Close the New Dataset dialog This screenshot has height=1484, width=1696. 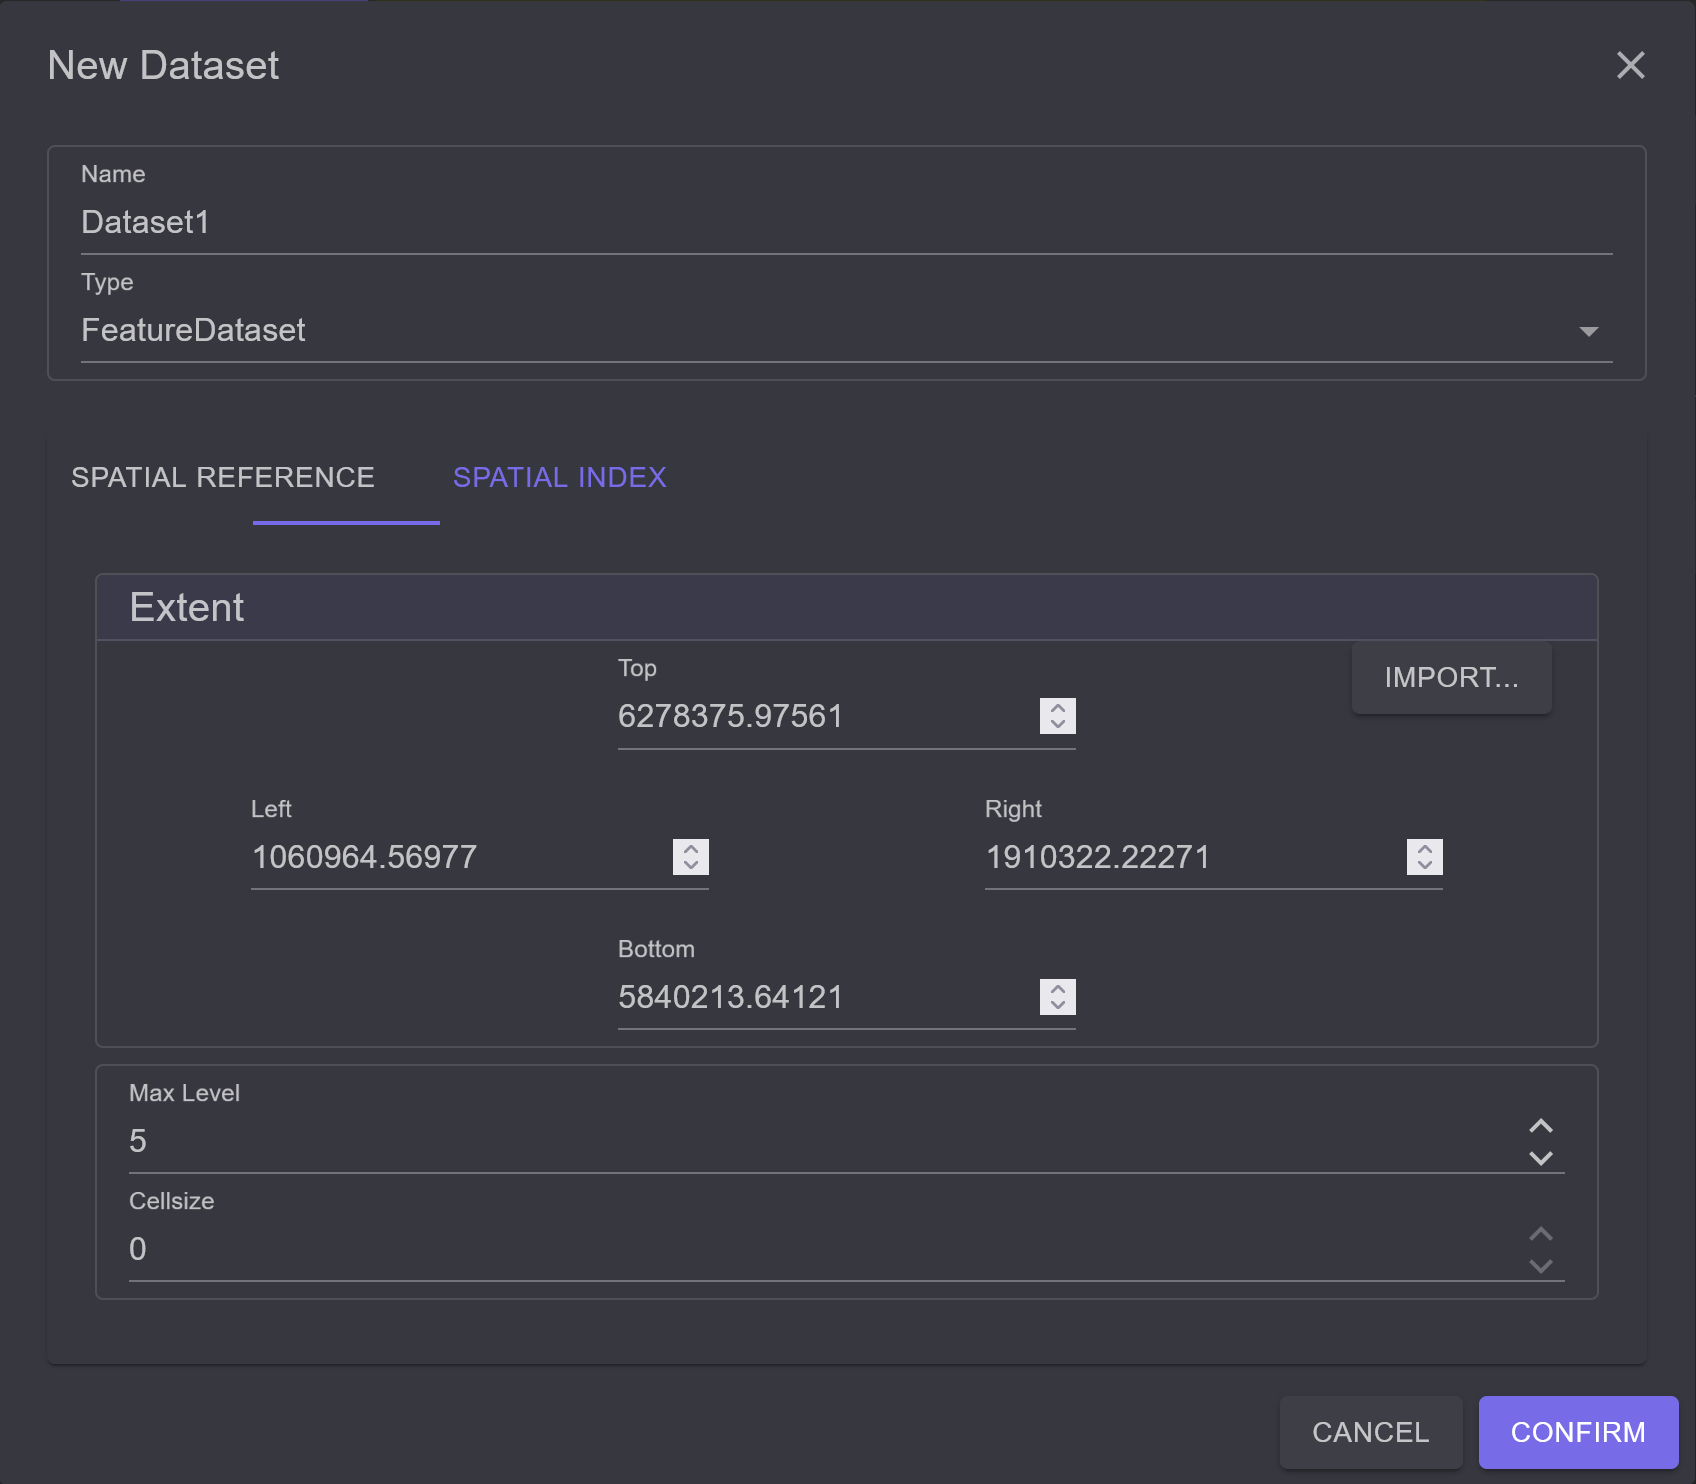tap(1630, 65)
